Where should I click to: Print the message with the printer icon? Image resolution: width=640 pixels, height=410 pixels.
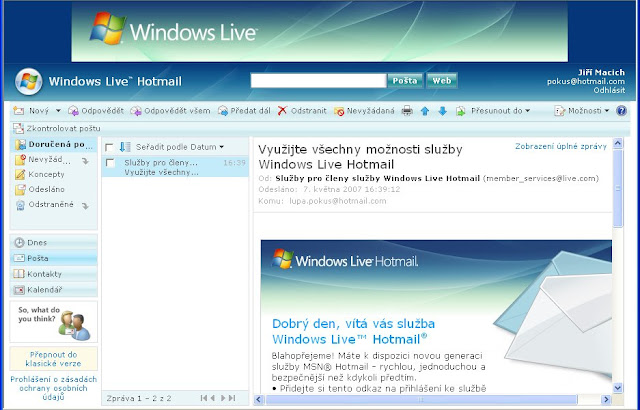(x=407, y=111)
